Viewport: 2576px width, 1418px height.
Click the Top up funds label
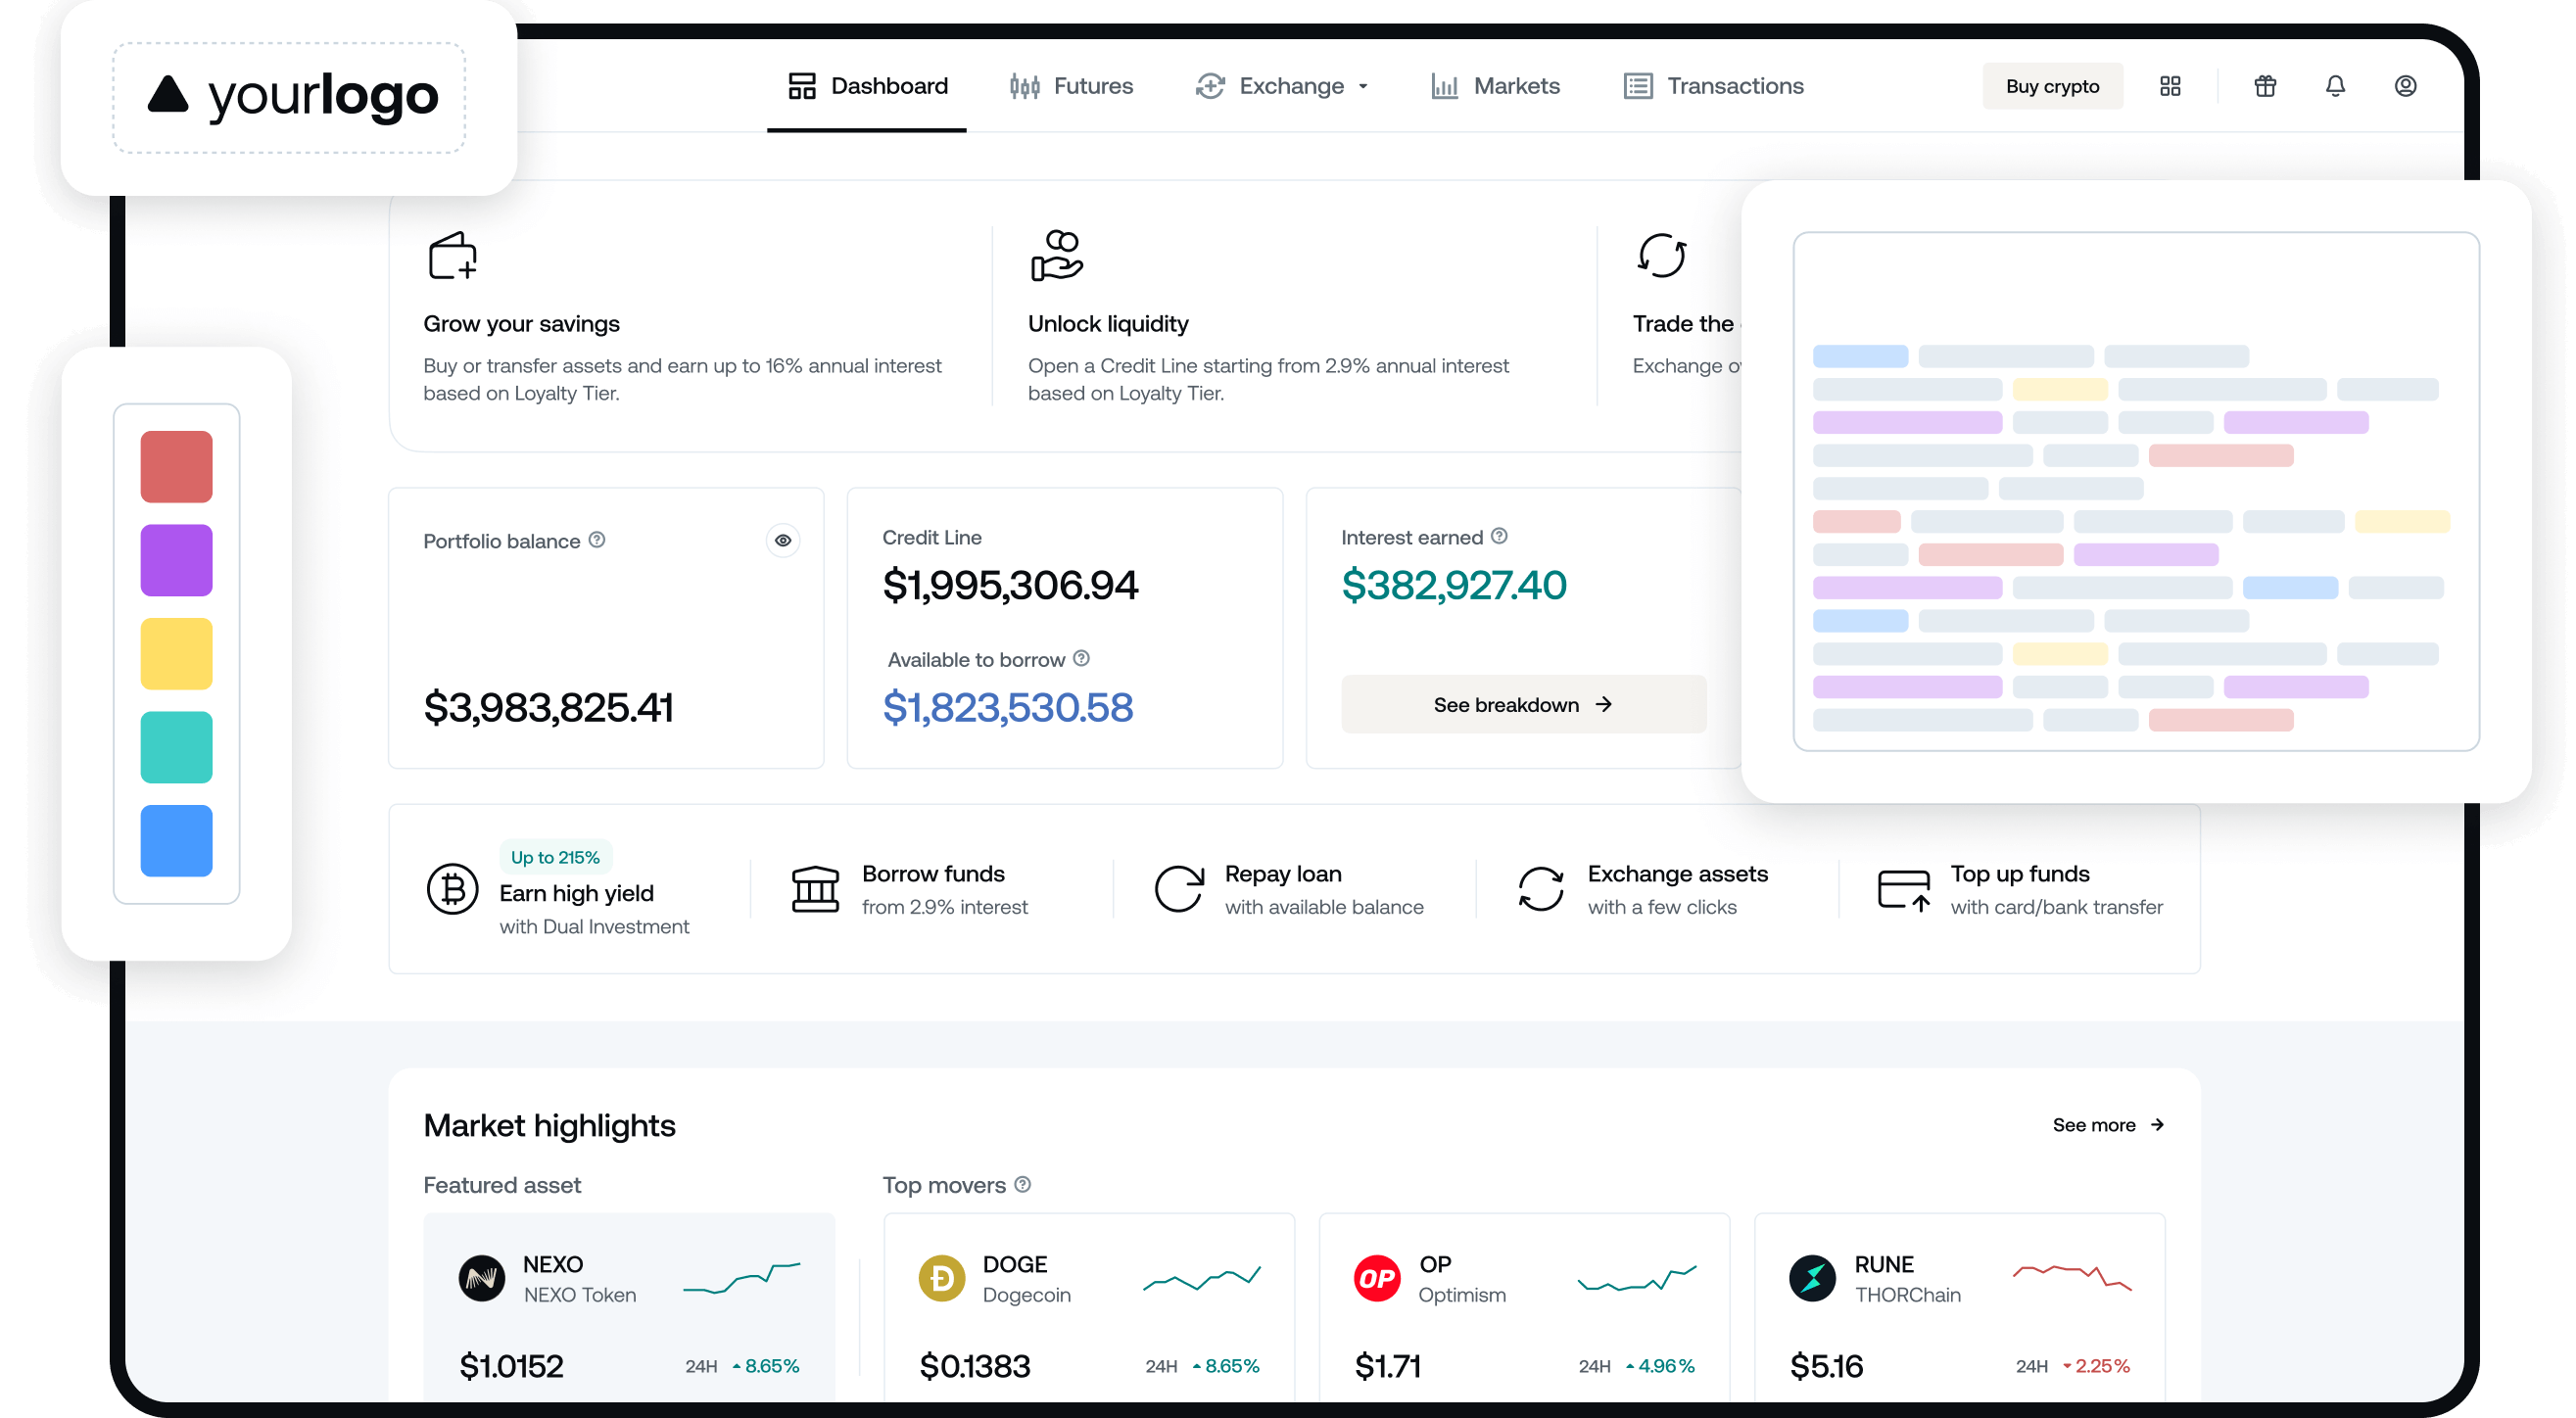(x=2019, y=873)
